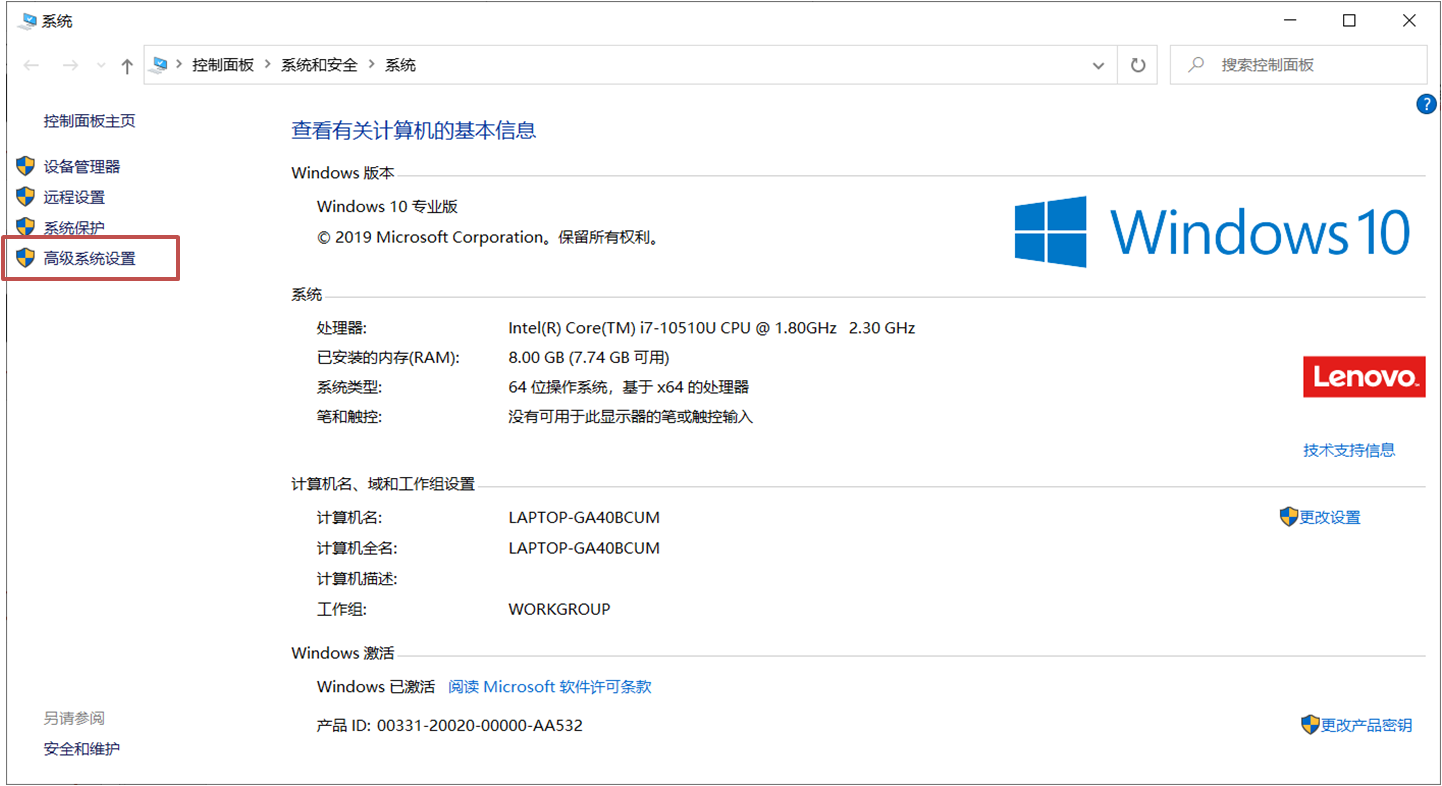Screen dimensions: 1442x786
Task: Maximize the 系统 window
Action: 1349,21
